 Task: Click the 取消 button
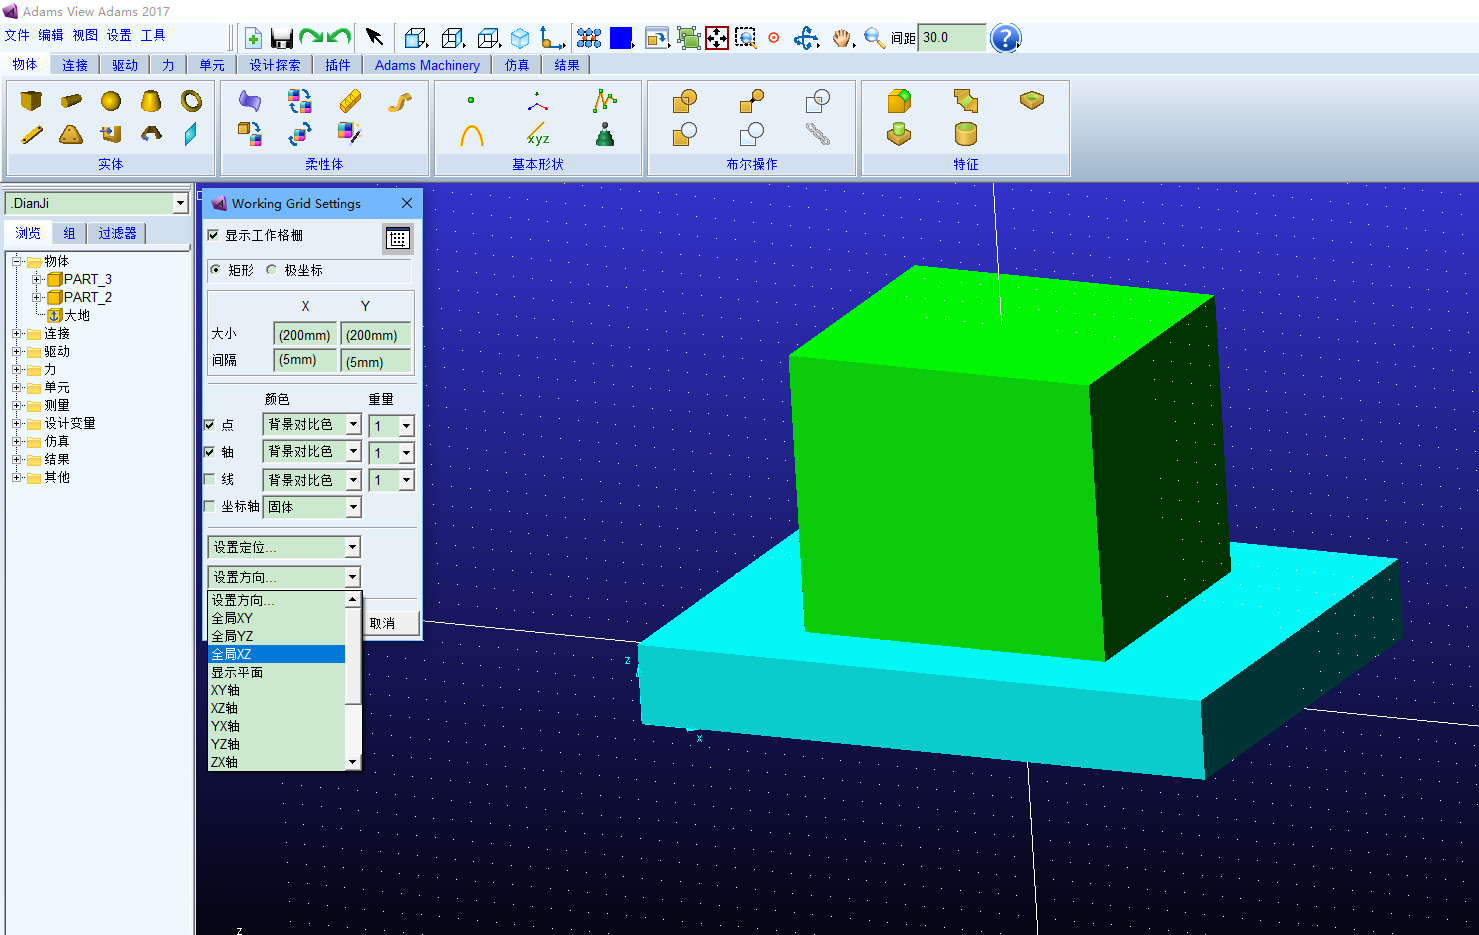tap(390, 623)
